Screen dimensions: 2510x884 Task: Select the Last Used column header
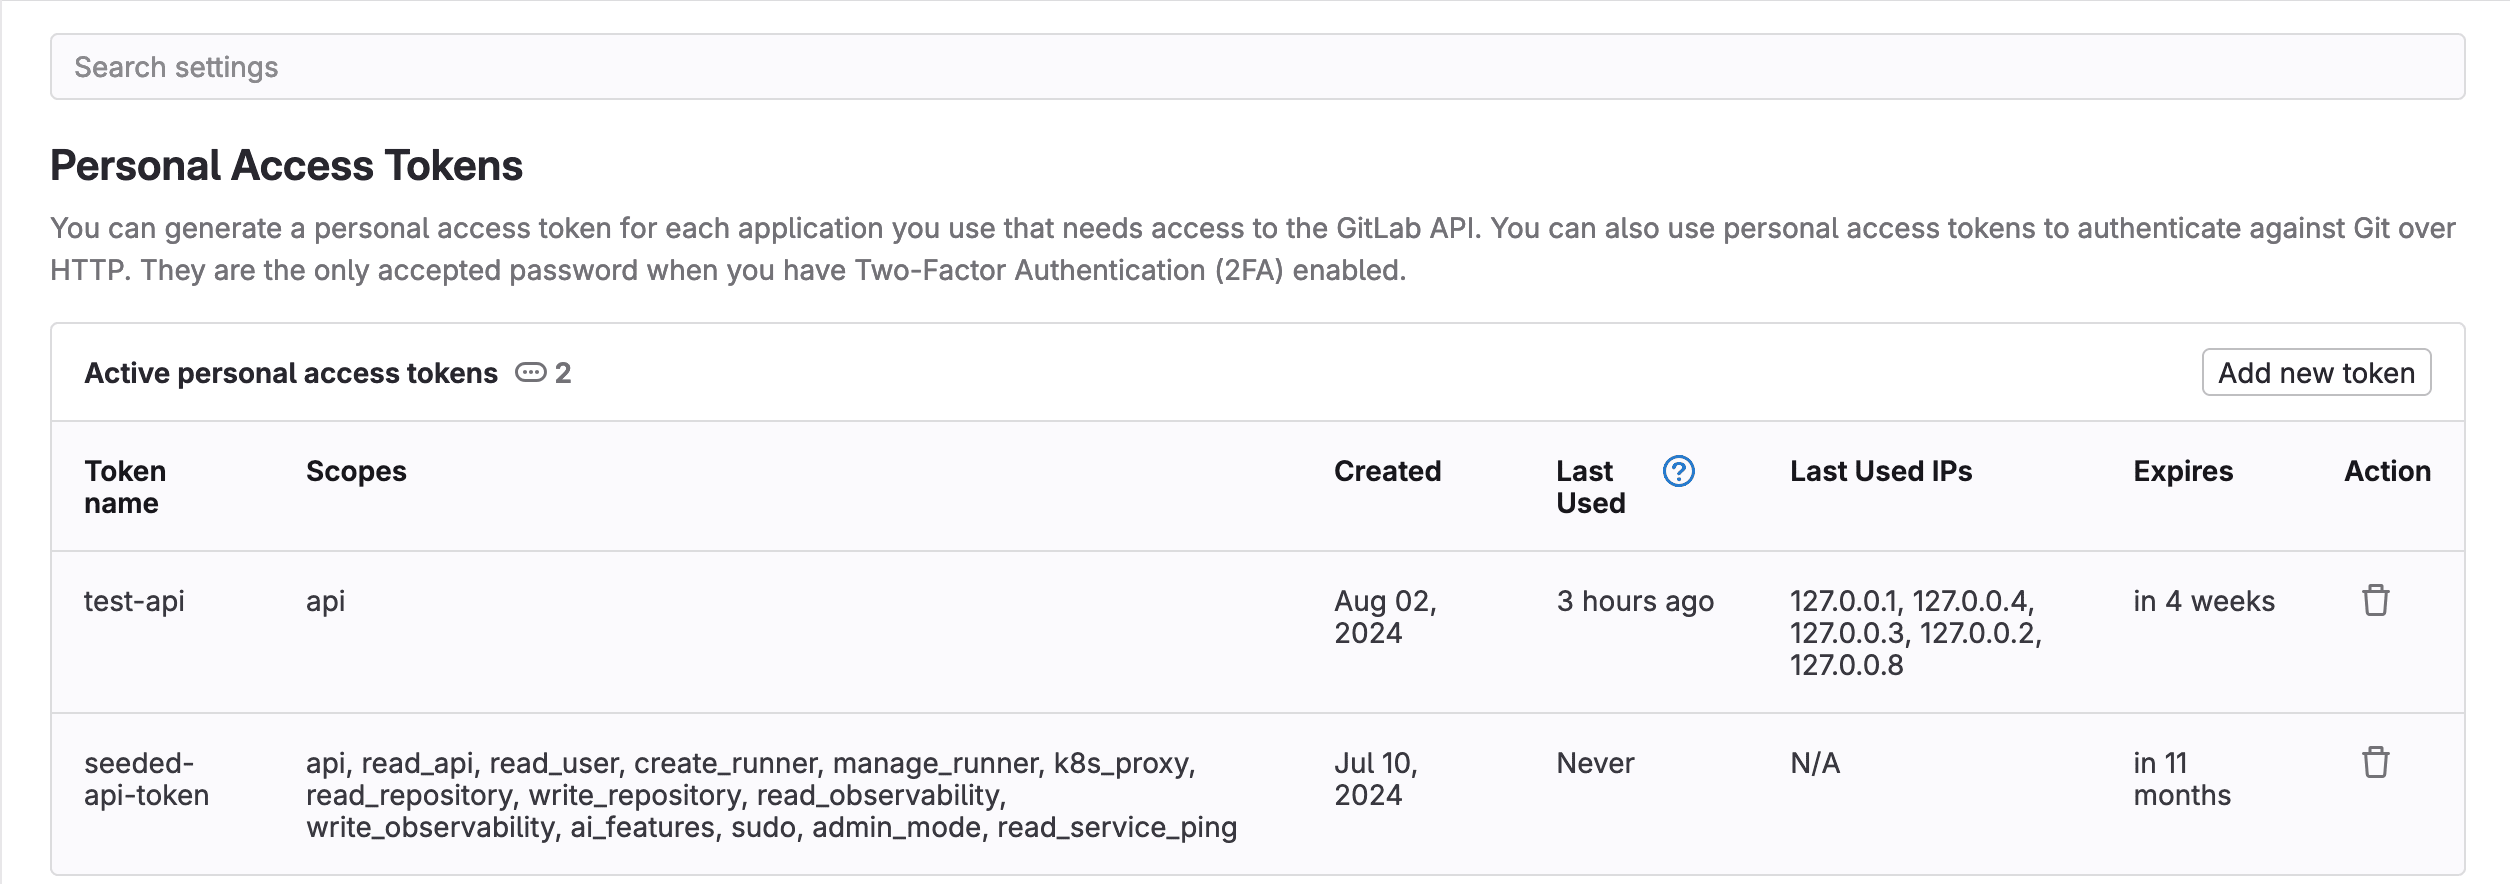[1590, 487]
